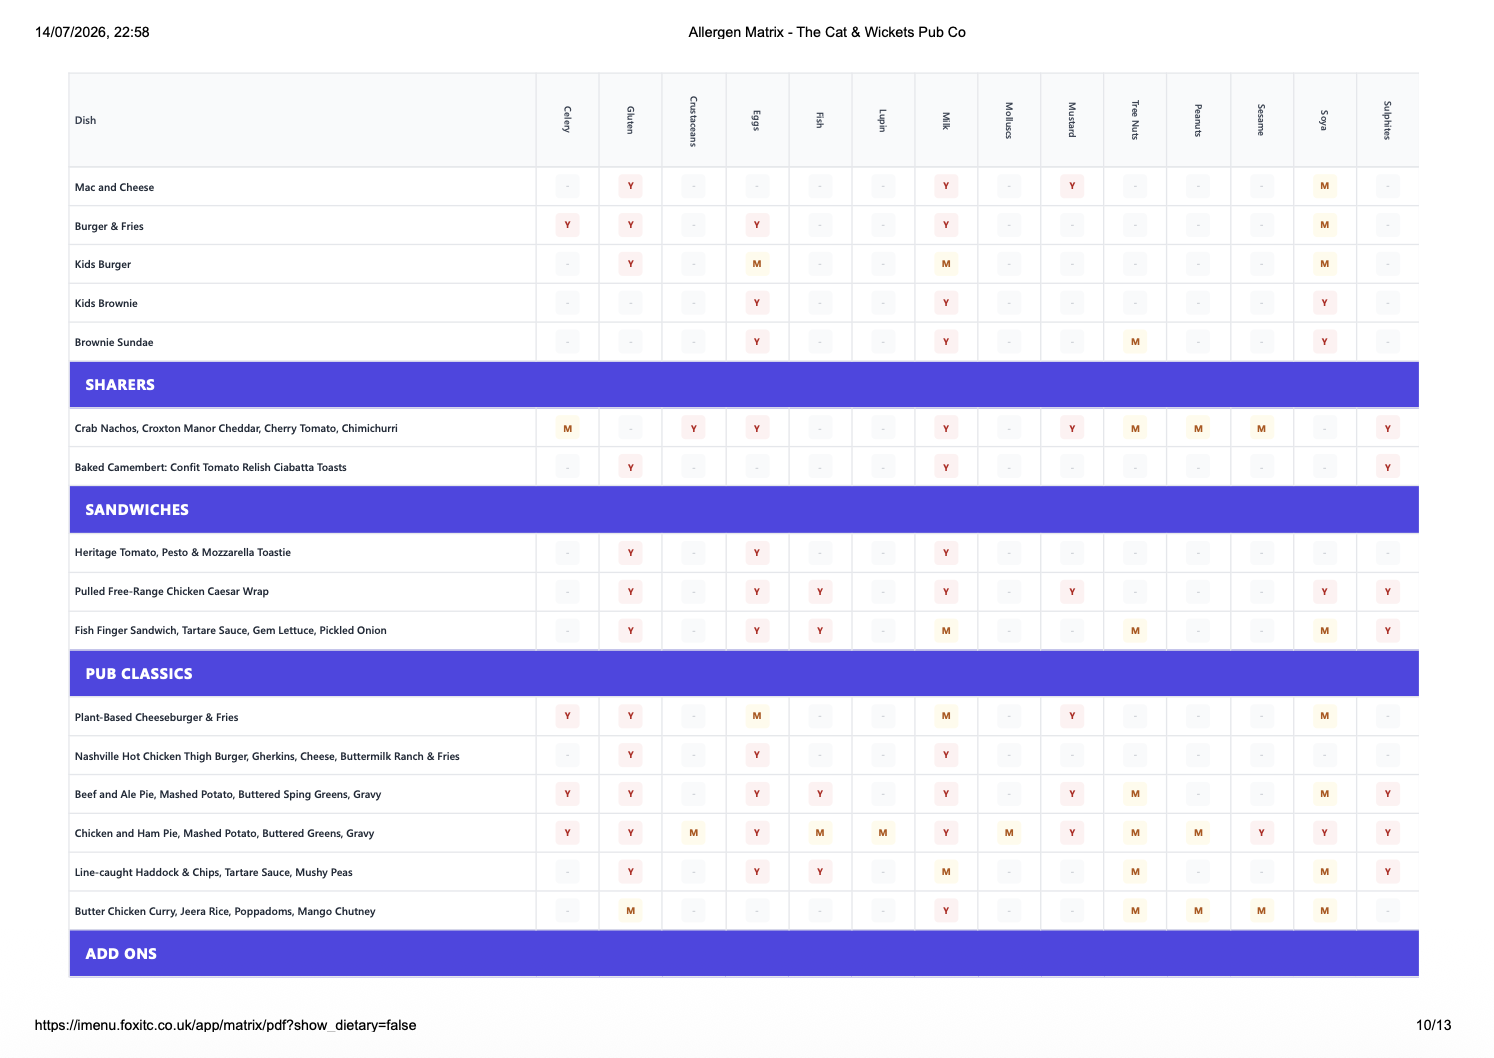
Task: Click Kids Burger Eggs M cell
Action: [x=756, y=264]
